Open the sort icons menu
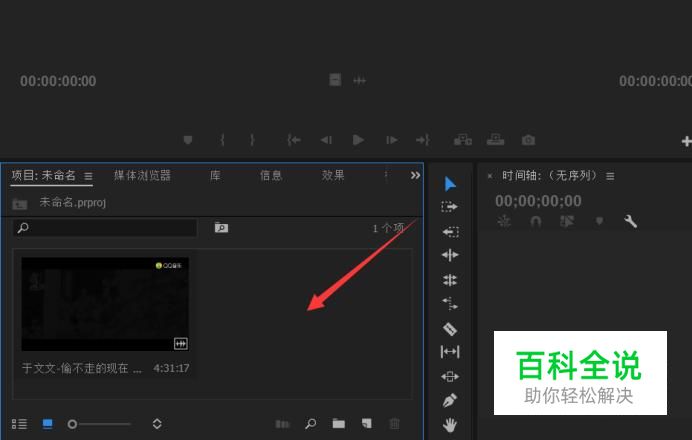The height and width of the screenshot is (440, 692). point(157,424)
